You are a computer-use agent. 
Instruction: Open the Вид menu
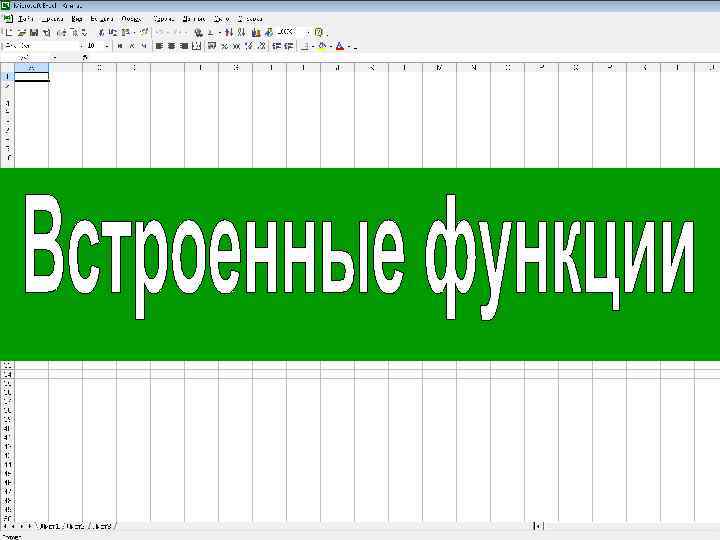coord(77,19)
